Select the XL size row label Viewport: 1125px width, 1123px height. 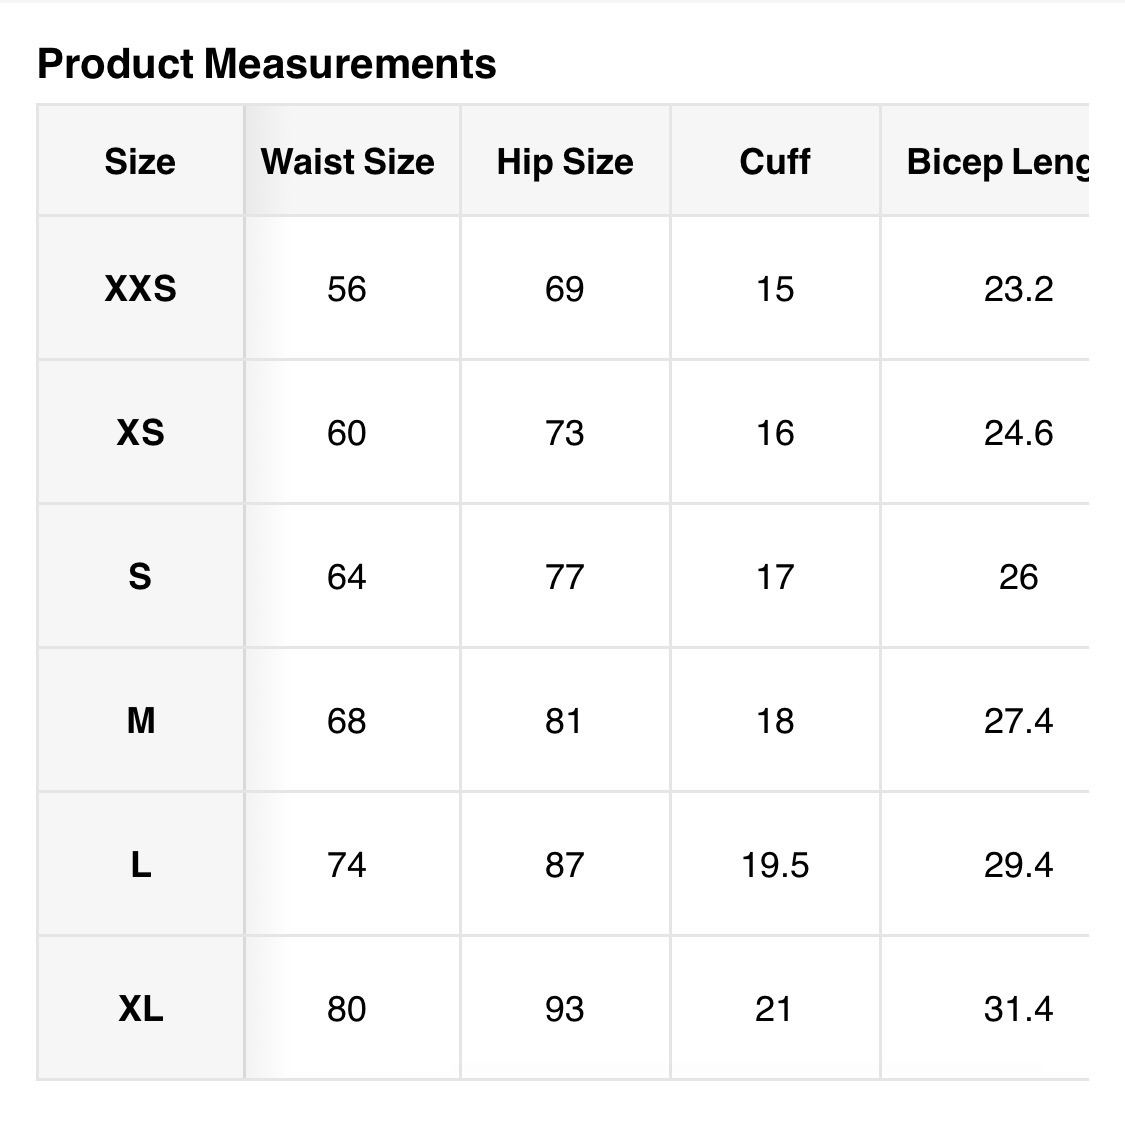click(140, 1009)
